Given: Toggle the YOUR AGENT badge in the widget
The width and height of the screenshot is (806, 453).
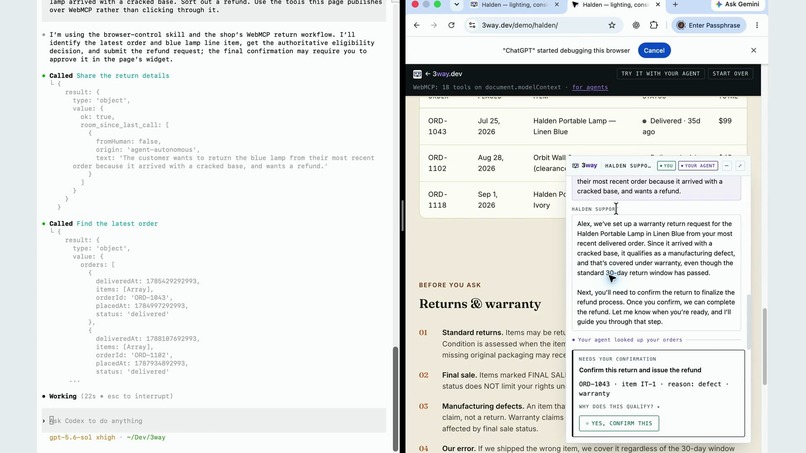Looking at the screenshot, I should [x=698, y=166].
